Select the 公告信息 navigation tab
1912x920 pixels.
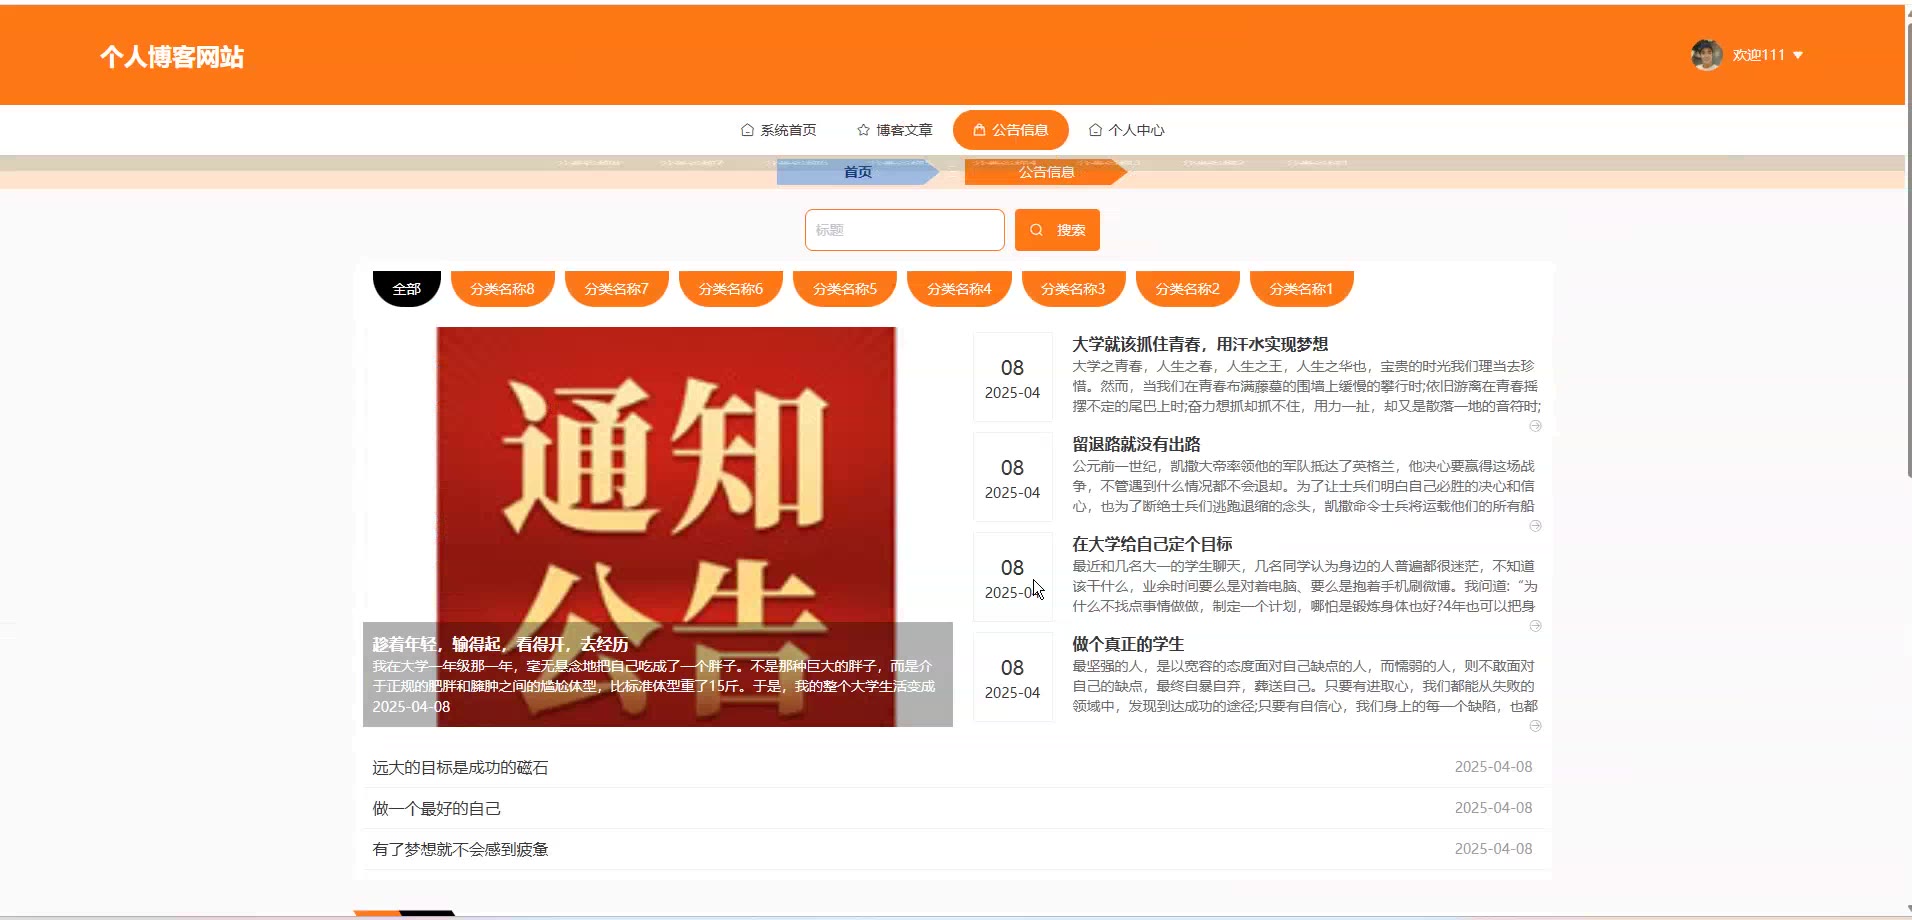[1010, 130]
